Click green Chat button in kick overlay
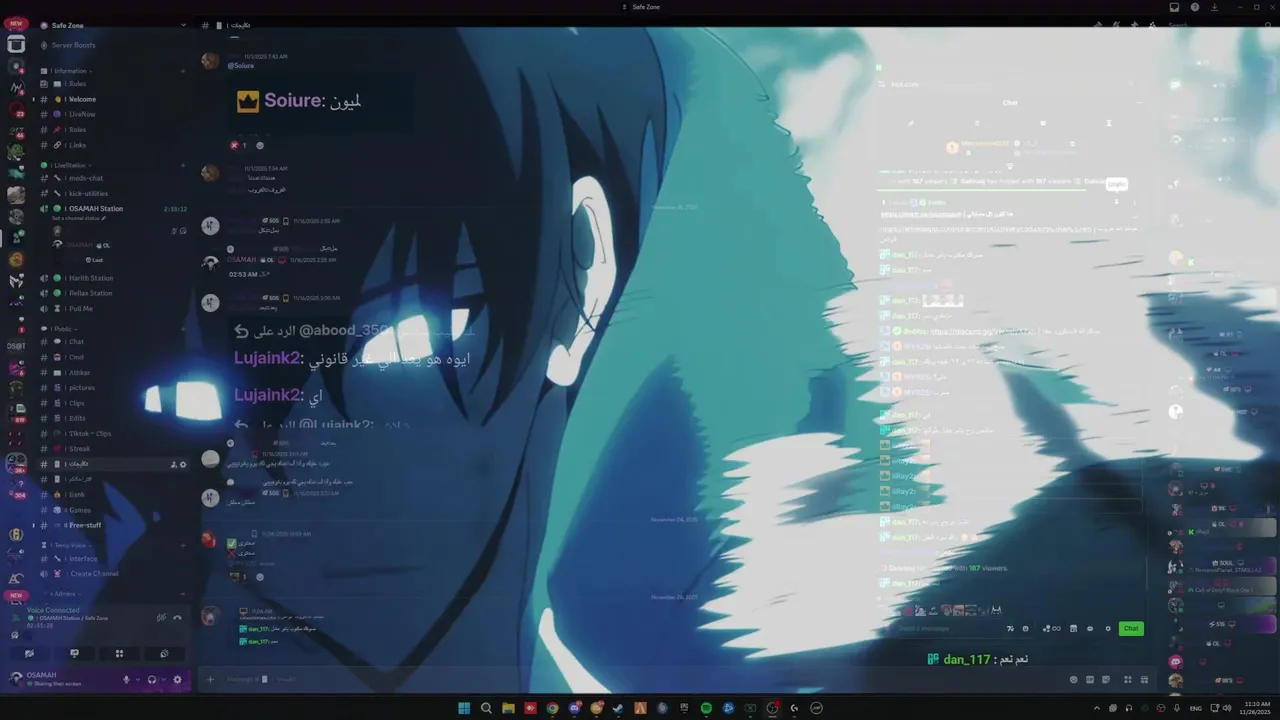The width and height of the screenshot is (1280, 720). click(x=1131, y=629)
